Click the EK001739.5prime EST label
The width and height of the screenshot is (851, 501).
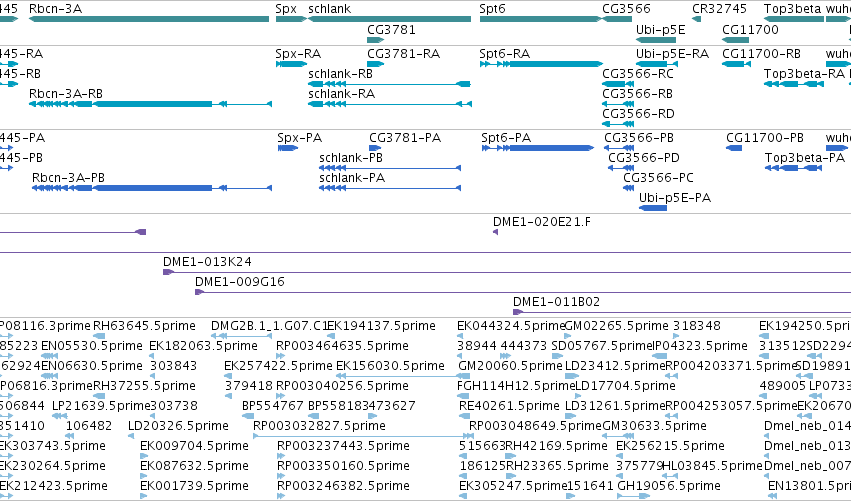coord(194,487)
